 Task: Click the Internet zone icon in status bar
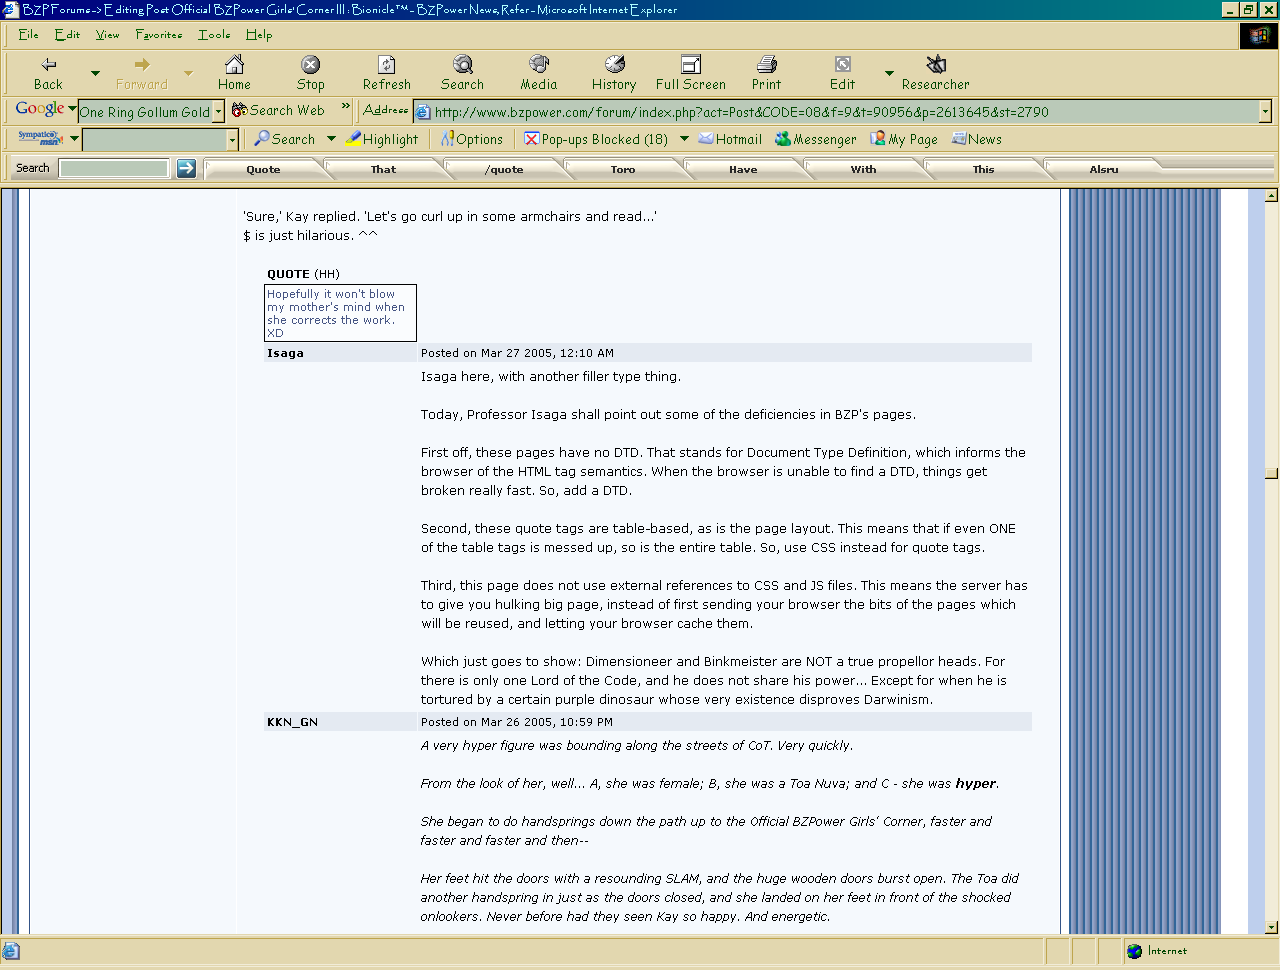(x=1134, y=951)
